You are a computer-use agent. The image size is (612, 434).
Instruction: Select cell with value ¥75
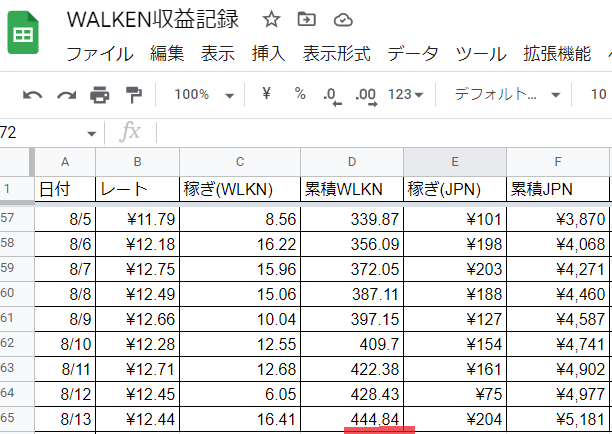[455, 394]
